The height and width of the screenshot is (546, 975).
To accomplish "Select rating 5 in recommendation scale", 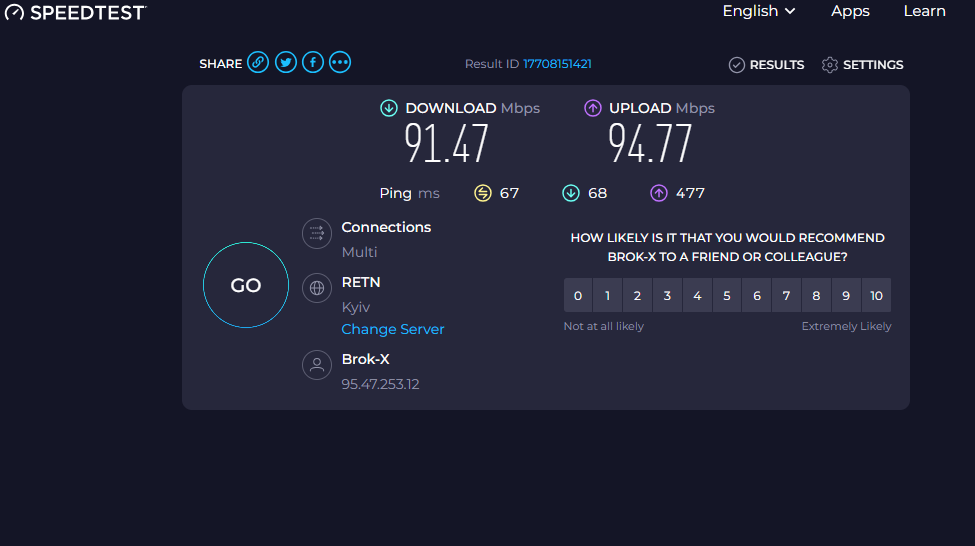I will 727,295.
